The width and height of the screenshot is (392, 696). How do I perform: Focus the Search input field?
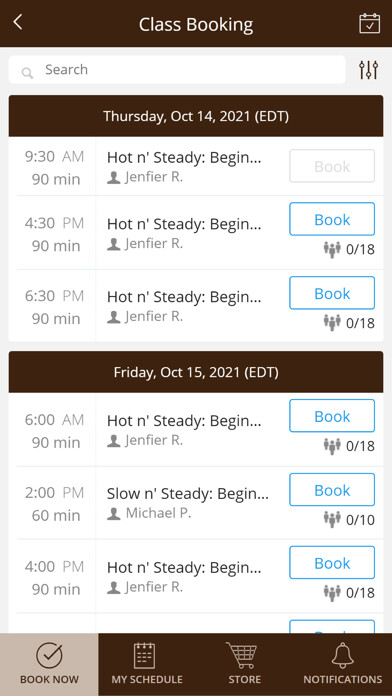[x=177, y=70]
